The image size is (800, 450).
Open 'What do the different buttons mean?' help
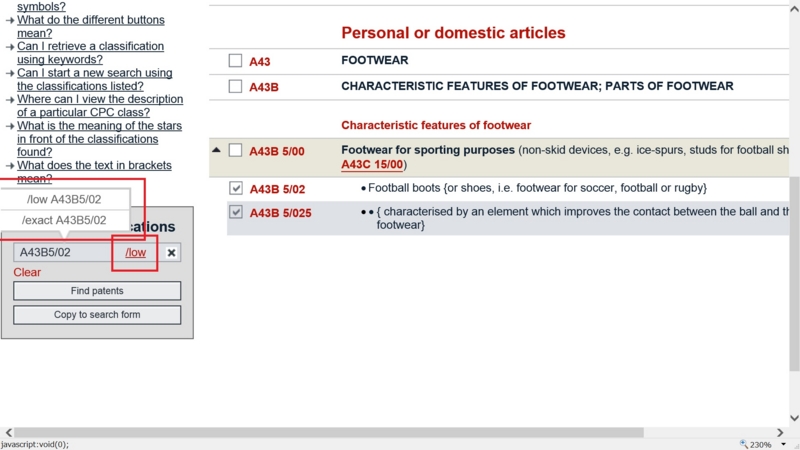[x=91, y=27]
